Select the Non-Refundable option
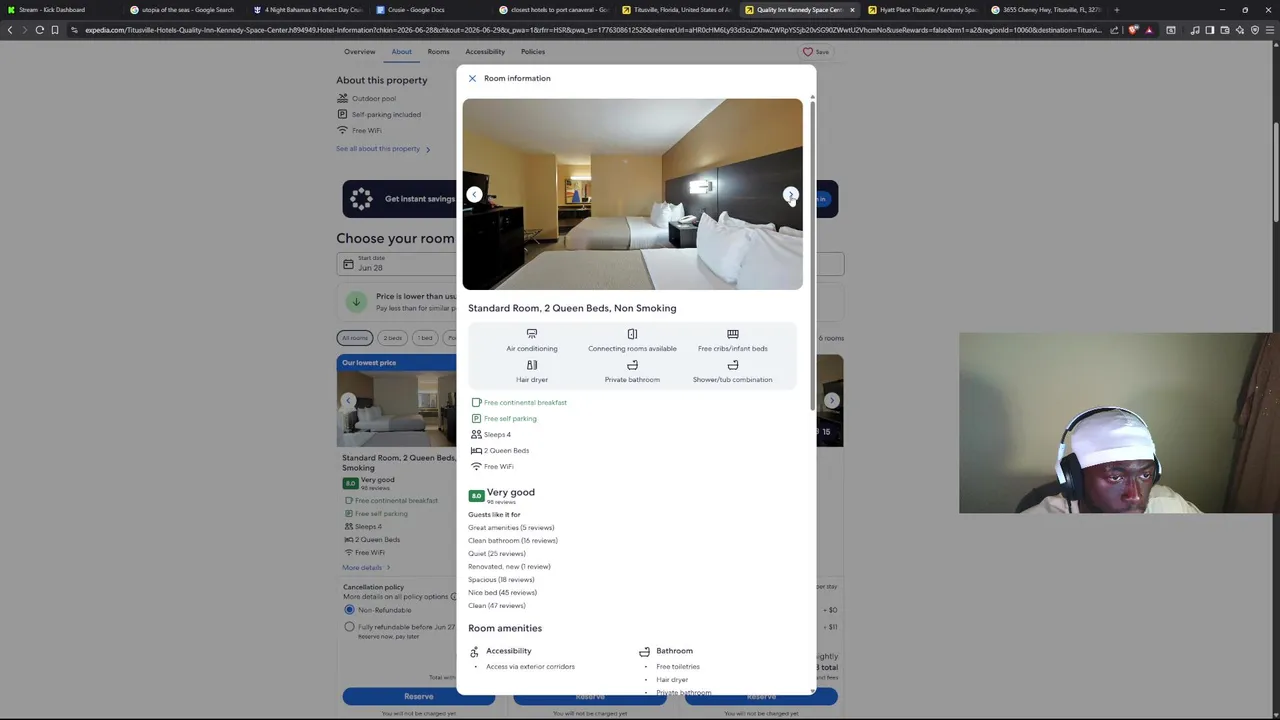The height and width of the screenshot is (720, 1280). (x=349, y=610)
